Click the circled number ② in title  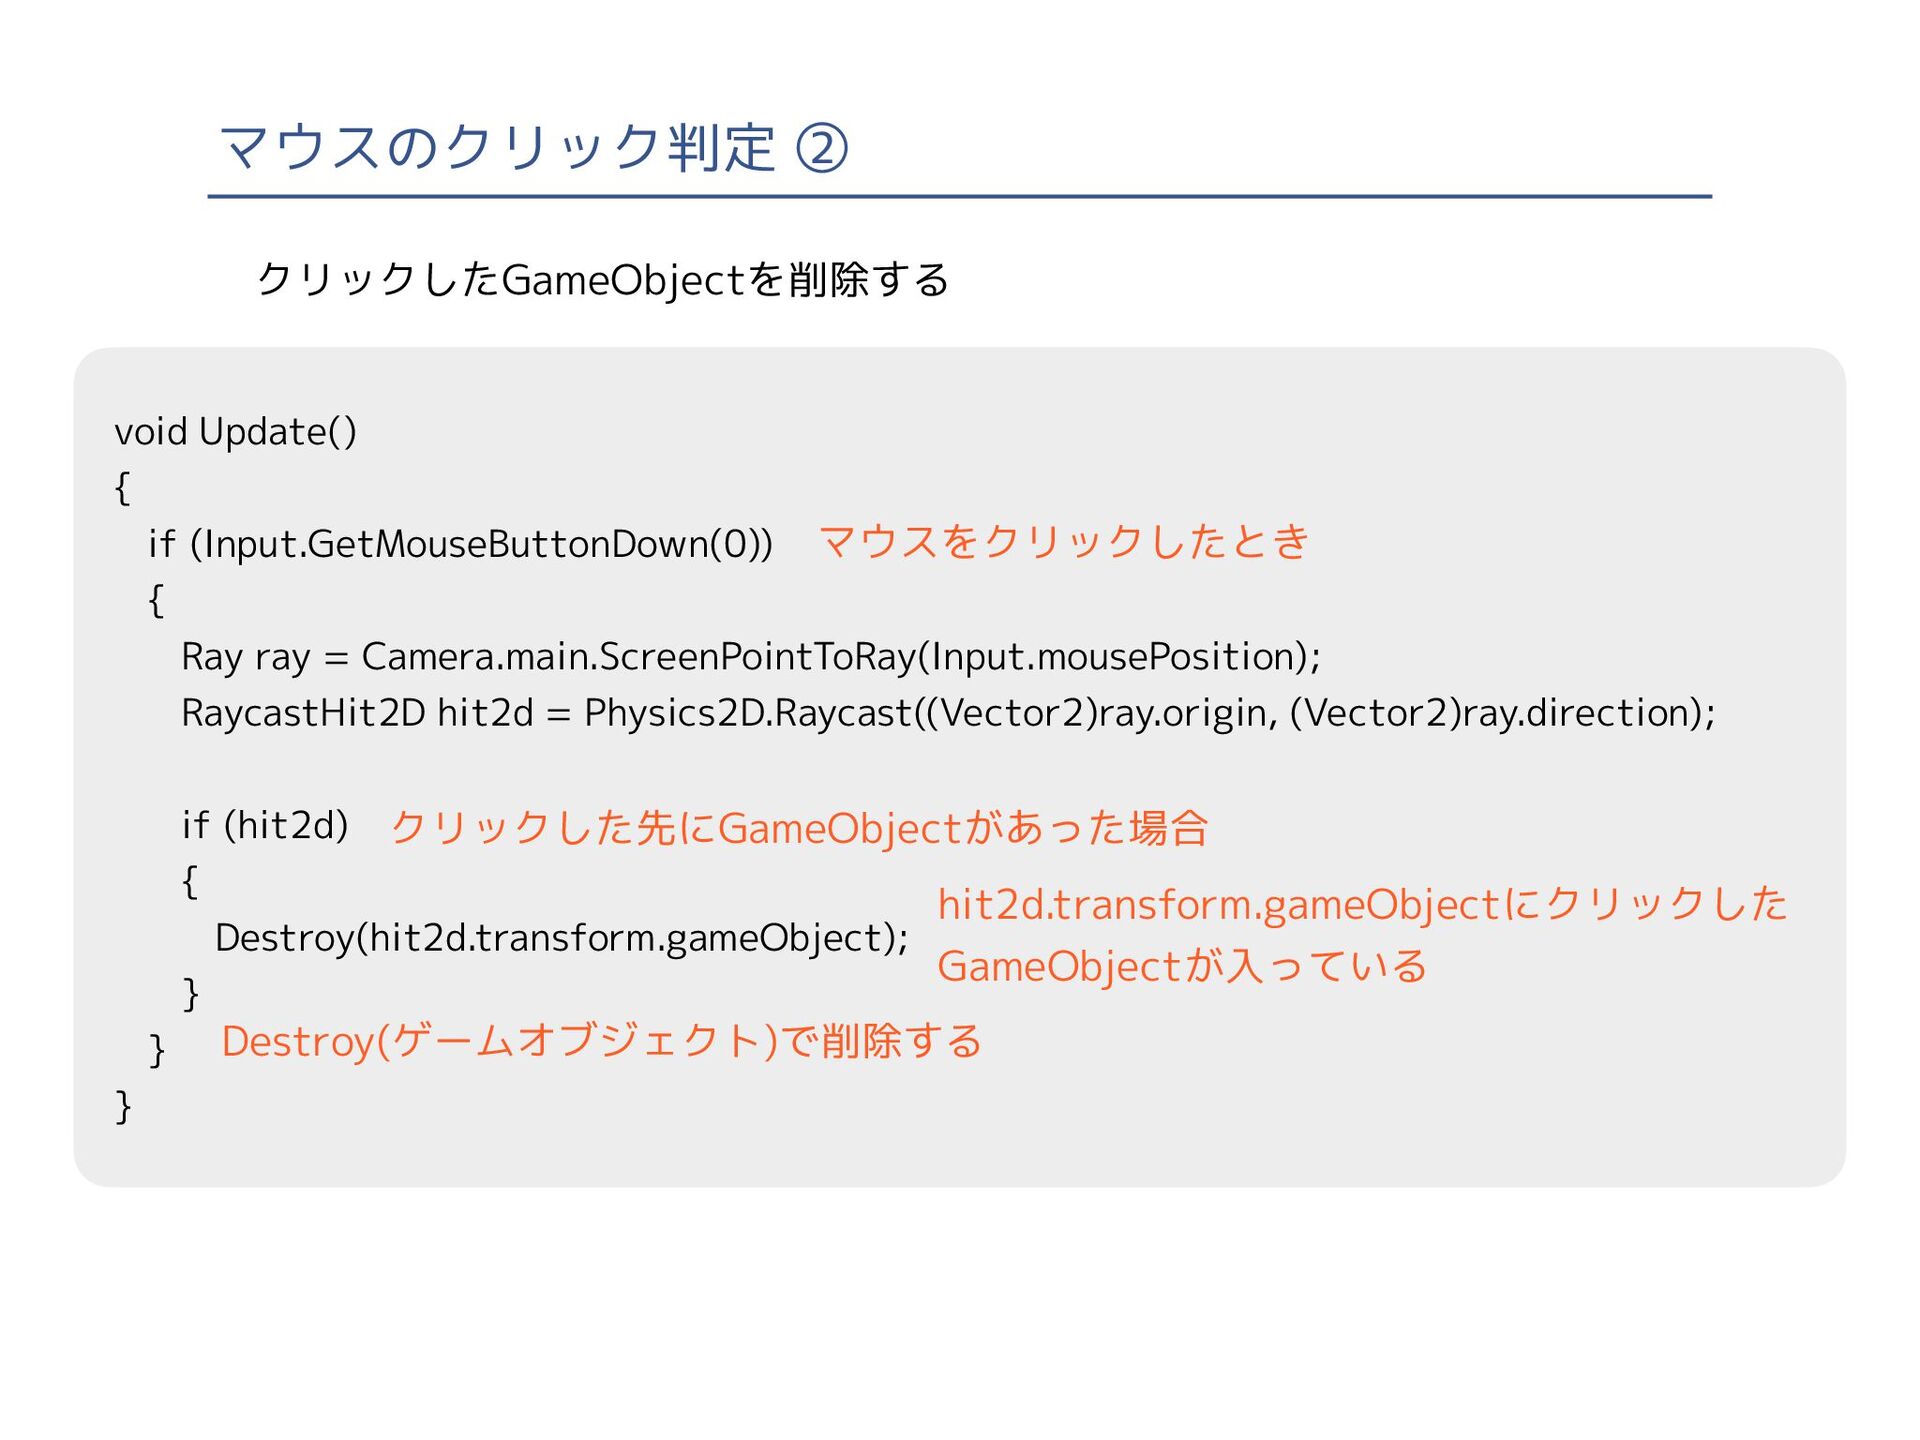tap(821, 149)
